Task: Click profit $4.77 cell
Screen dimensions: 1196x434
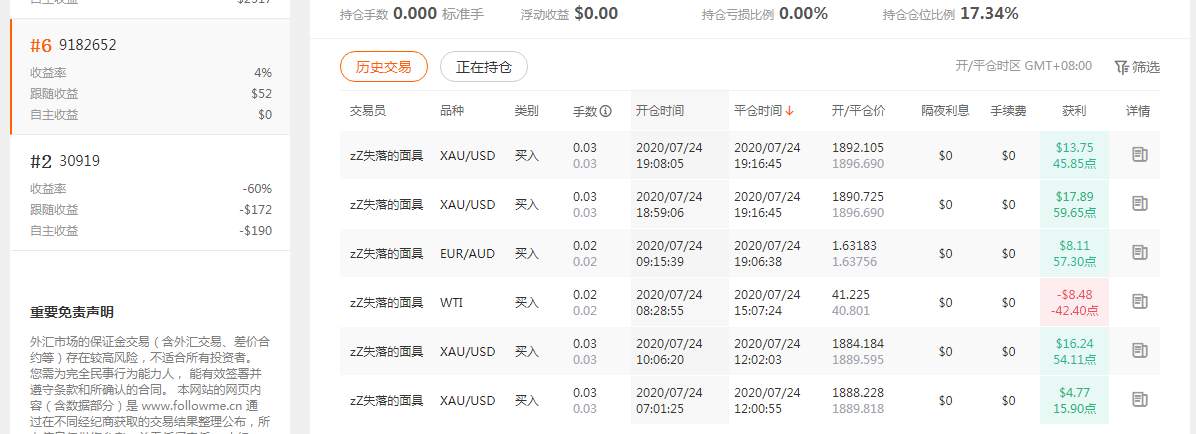Action: pyautogui.click(x=1074, y=400)
